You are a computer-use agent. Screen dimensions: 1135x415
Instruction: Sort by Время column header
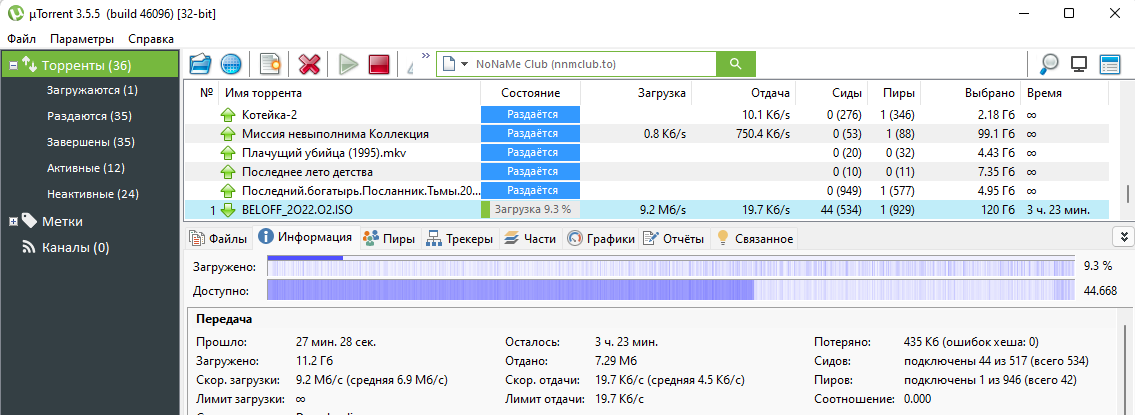point(1065,93)
